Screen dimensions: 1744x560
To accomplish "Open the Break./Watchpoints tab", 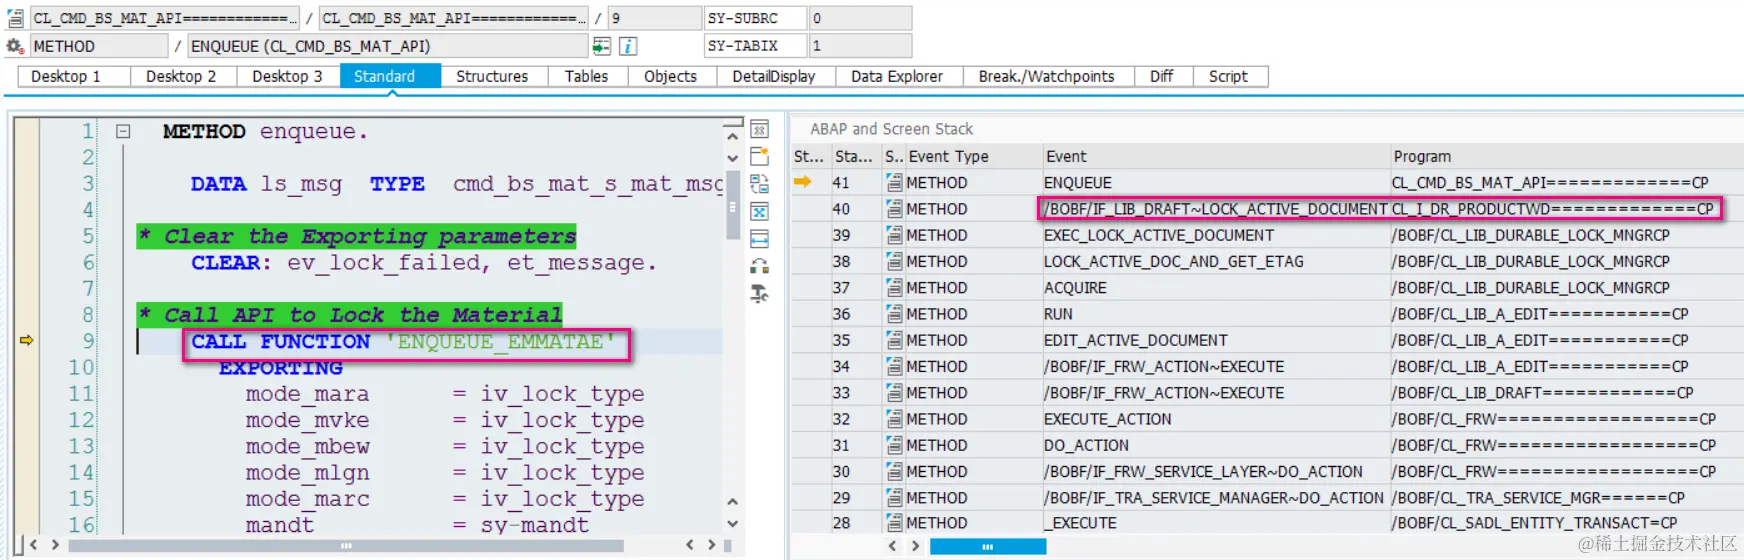I will pos(1047,76).
